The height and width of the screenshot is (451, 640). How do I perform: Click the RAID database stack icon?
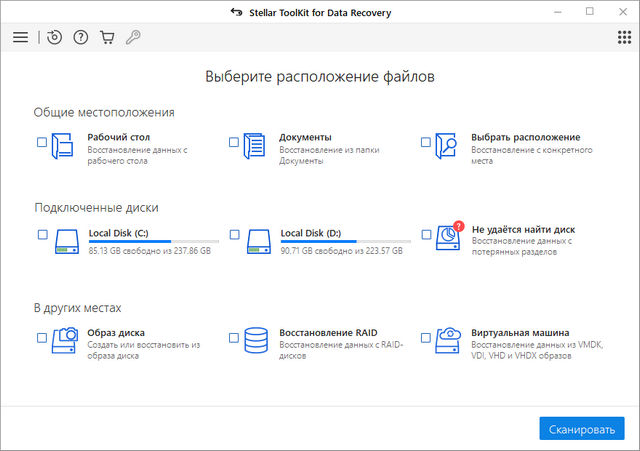(x=256, y=340)
